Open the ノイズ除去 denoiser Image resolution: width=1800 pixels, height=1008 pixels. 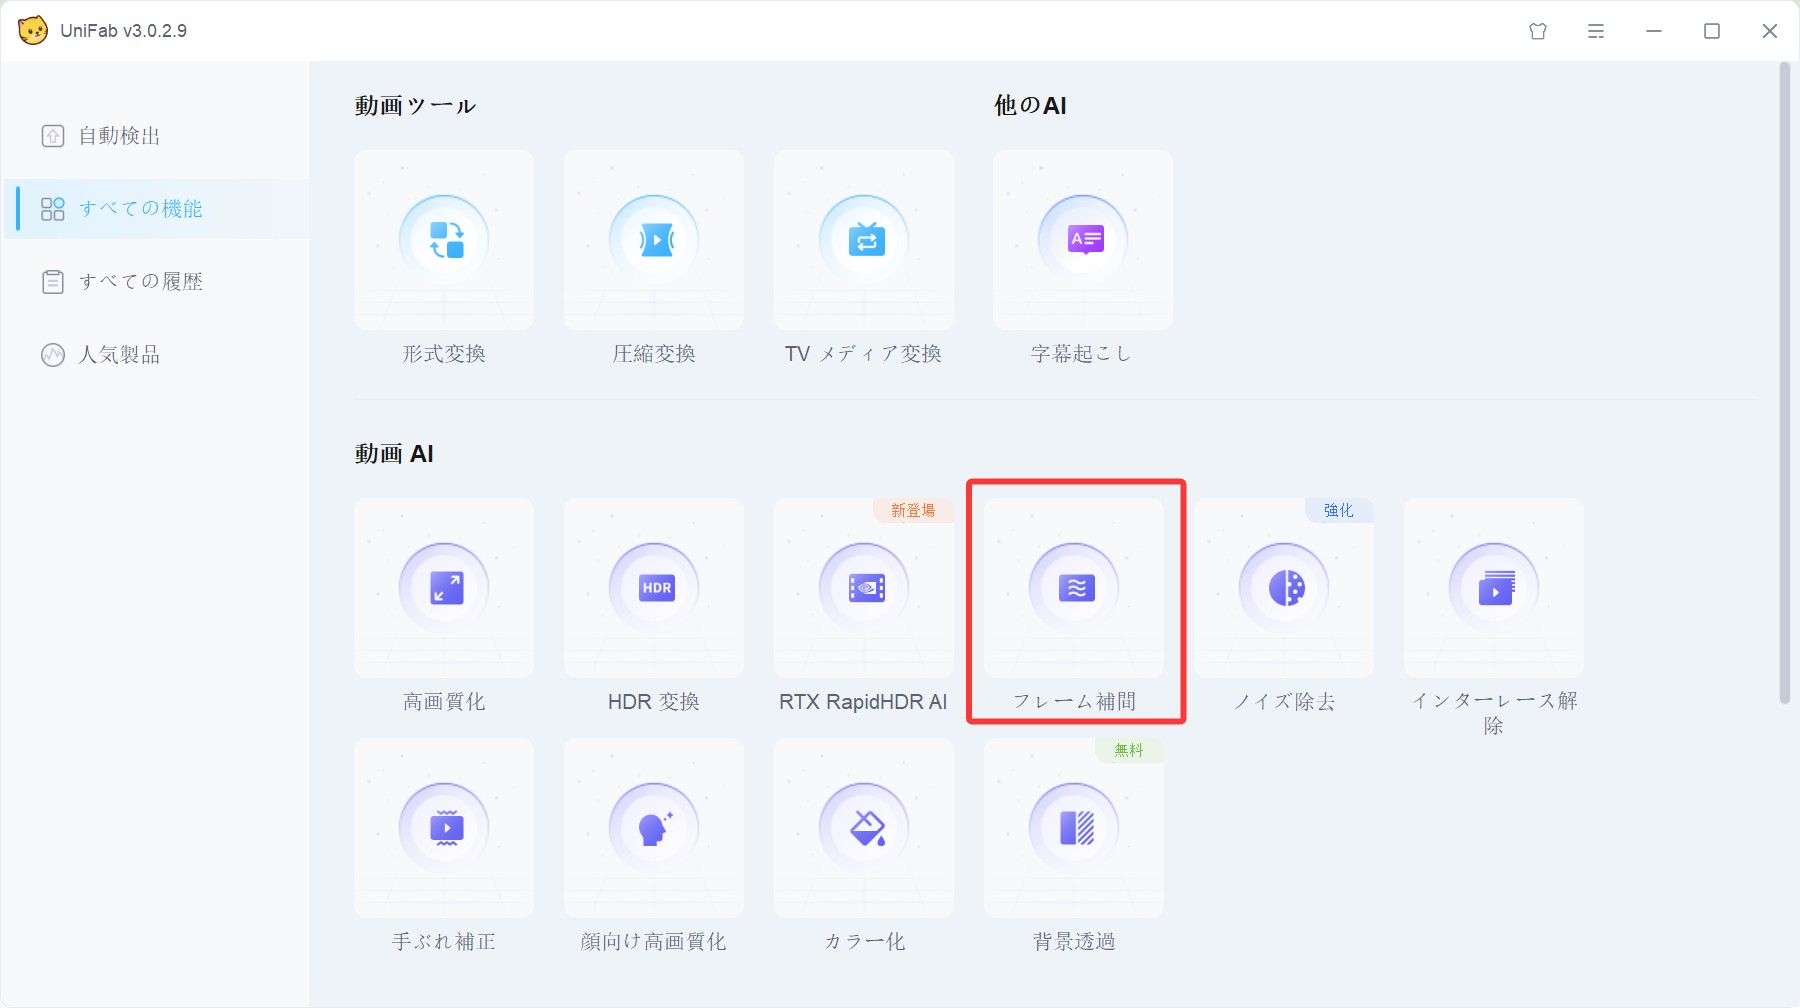coord(1283,588)
